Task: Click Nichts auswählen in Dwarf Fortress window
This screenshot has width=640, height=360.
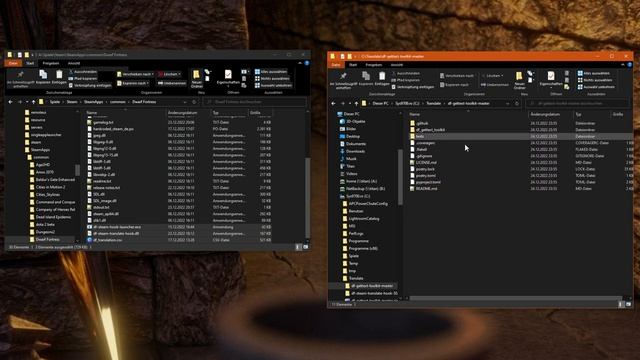Action: [272, 78]
